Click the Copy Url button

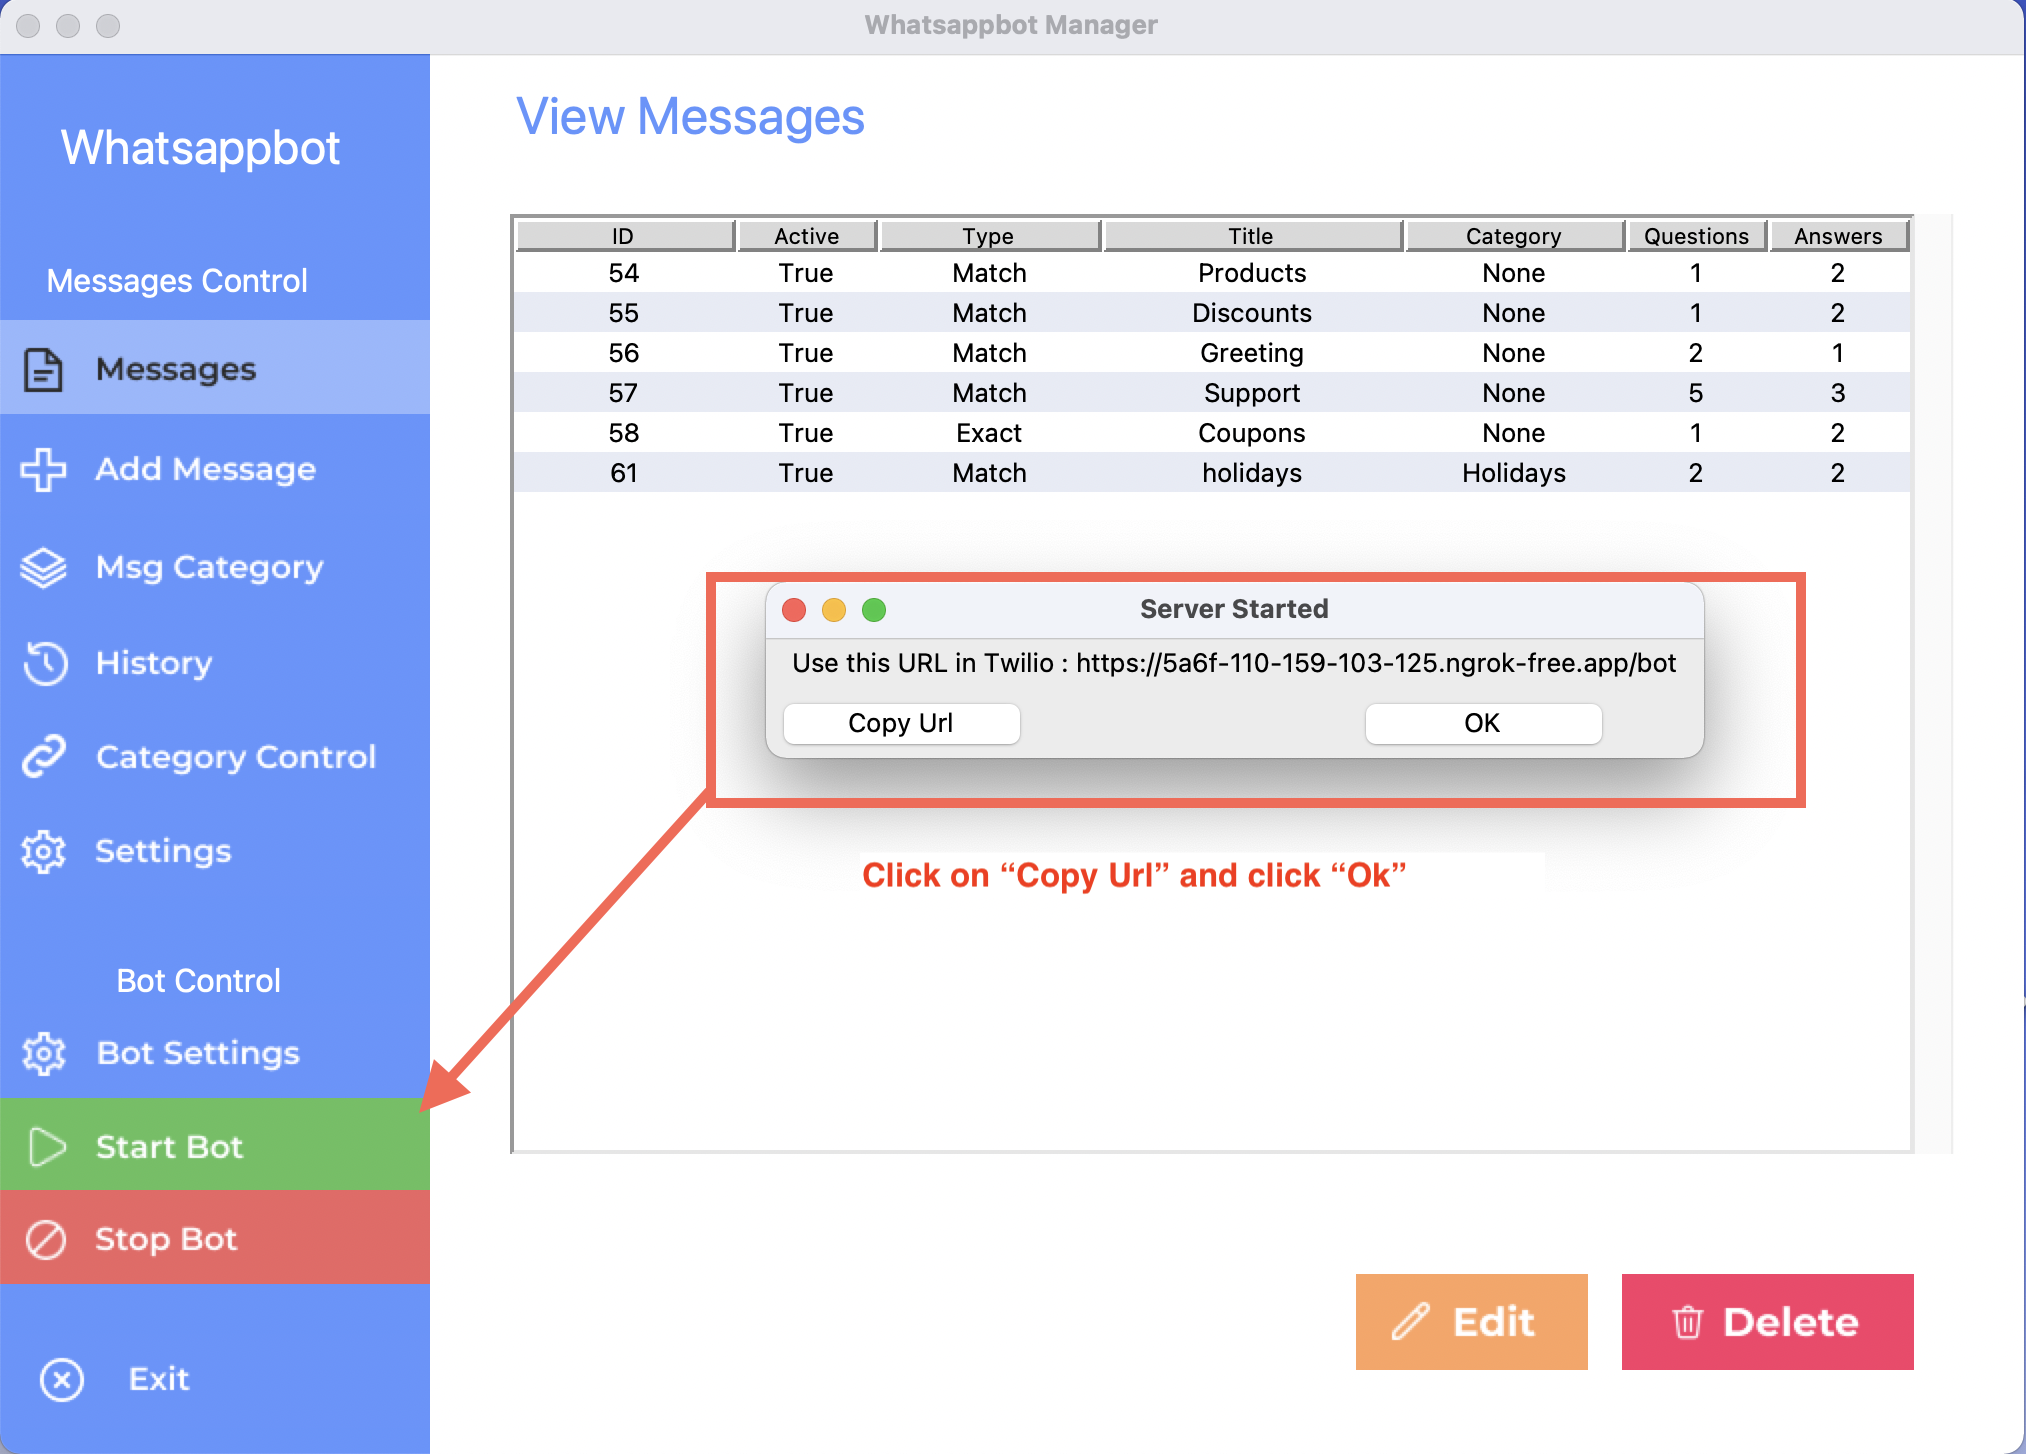tap(901, 723)
